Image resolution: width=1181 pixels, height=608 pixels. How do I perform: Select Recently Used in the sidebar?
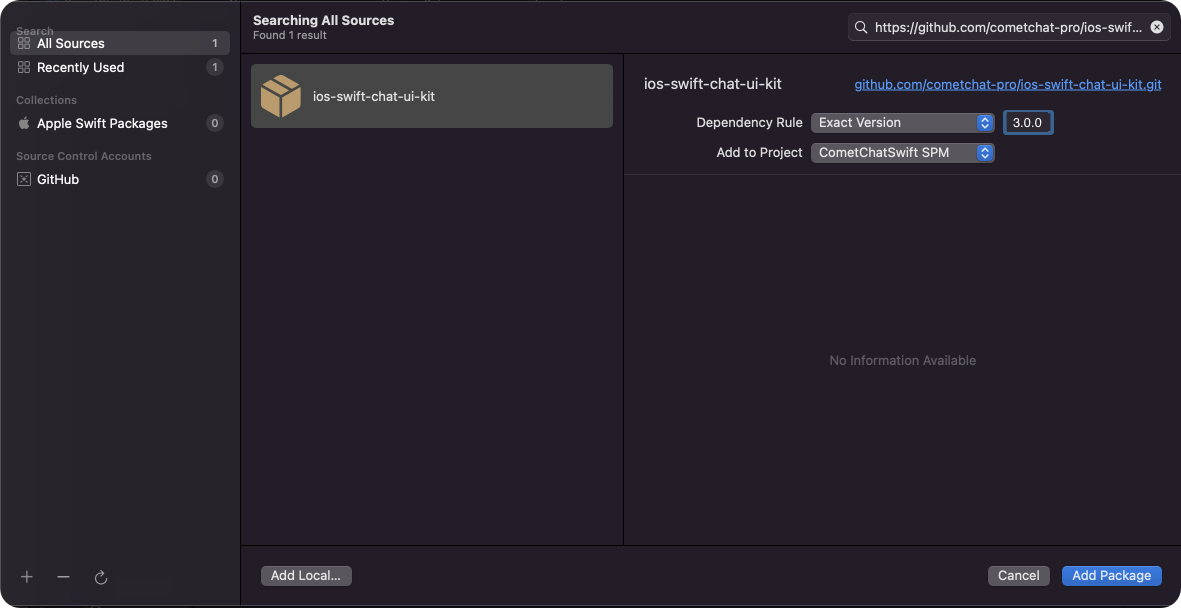point(120,67)
